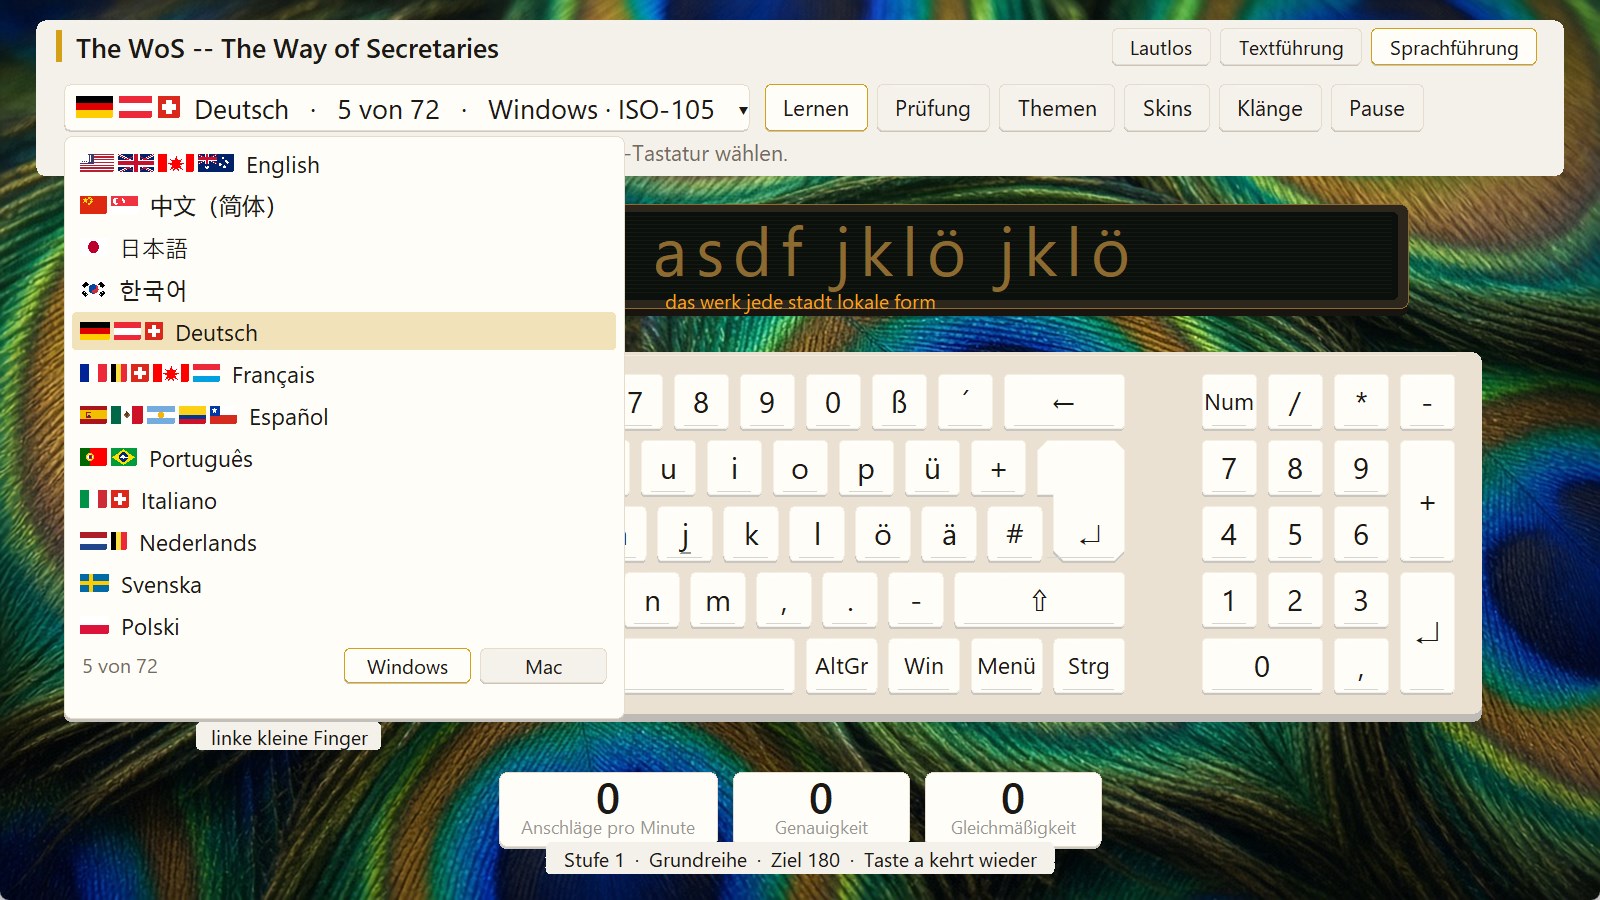
Task: Toggle Sprachführung voice guidance
Action: coord(1453,48)
